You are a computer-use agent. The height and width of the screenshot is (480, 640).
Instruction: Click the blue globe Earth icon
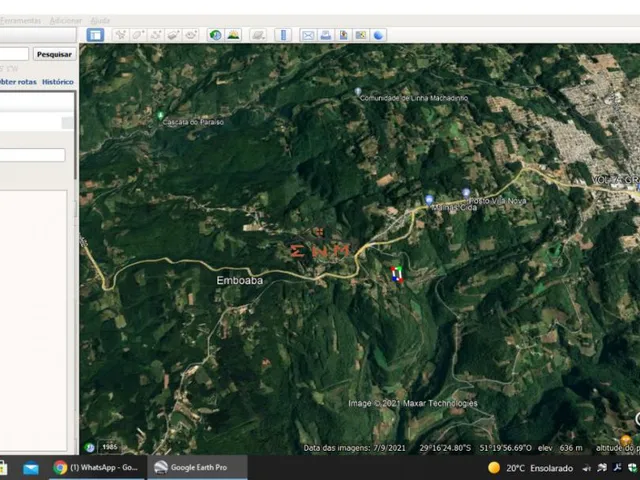coord(378,36)
